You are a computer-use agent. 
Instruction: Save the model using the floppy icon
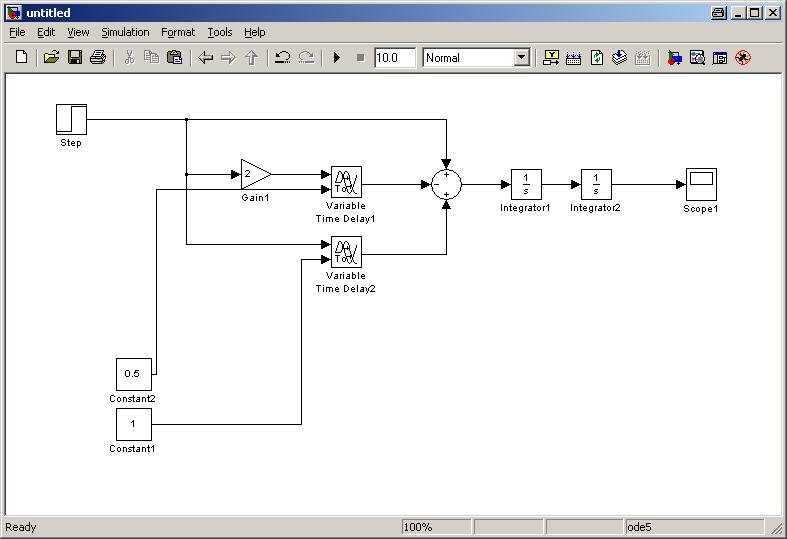(x=75, y=58)
